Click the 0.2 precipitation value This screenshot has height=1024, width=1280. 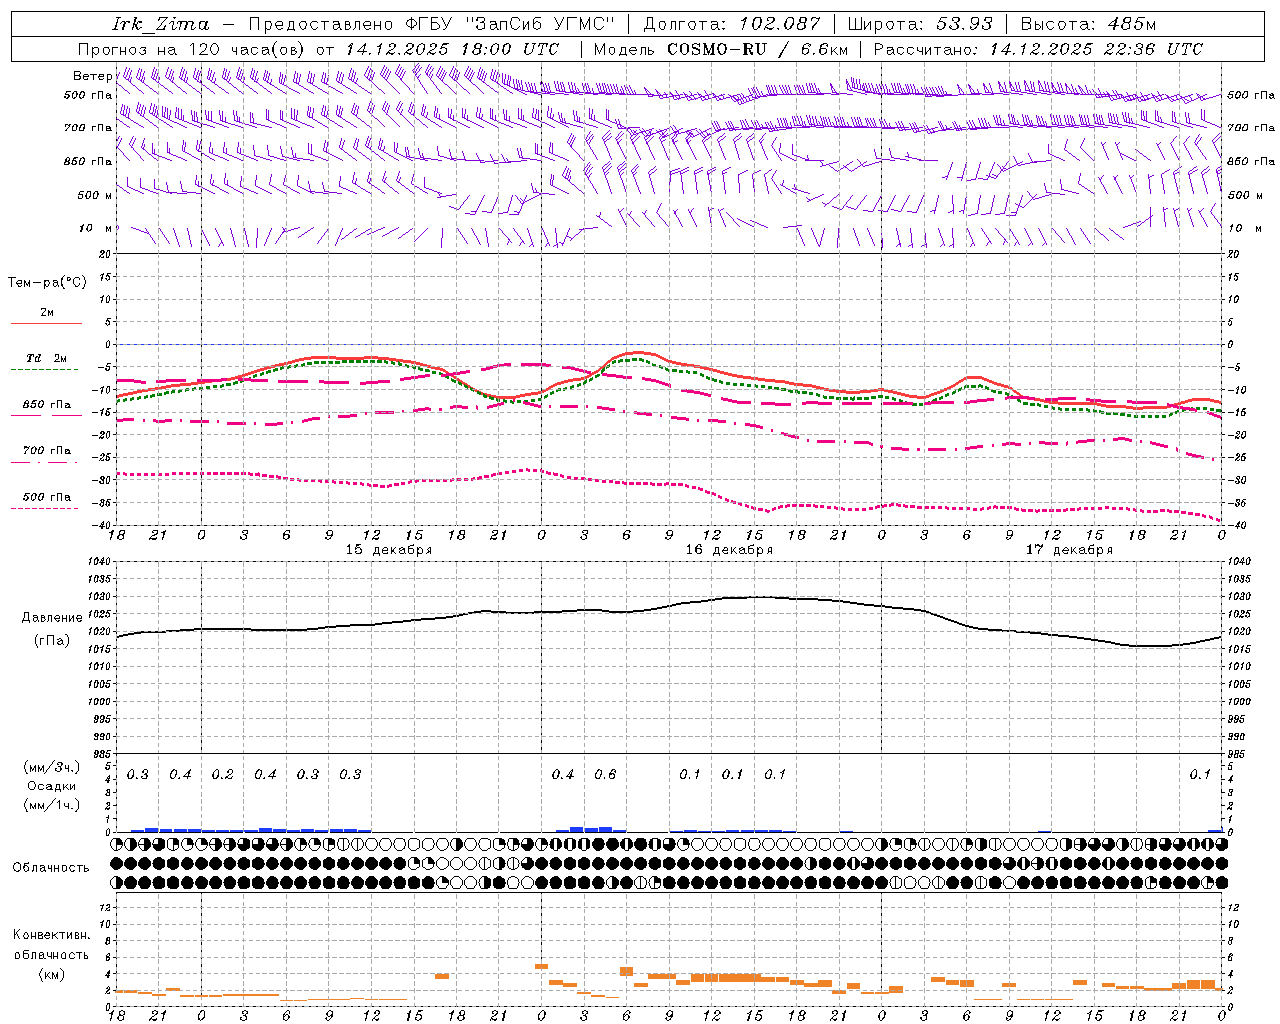222,775
